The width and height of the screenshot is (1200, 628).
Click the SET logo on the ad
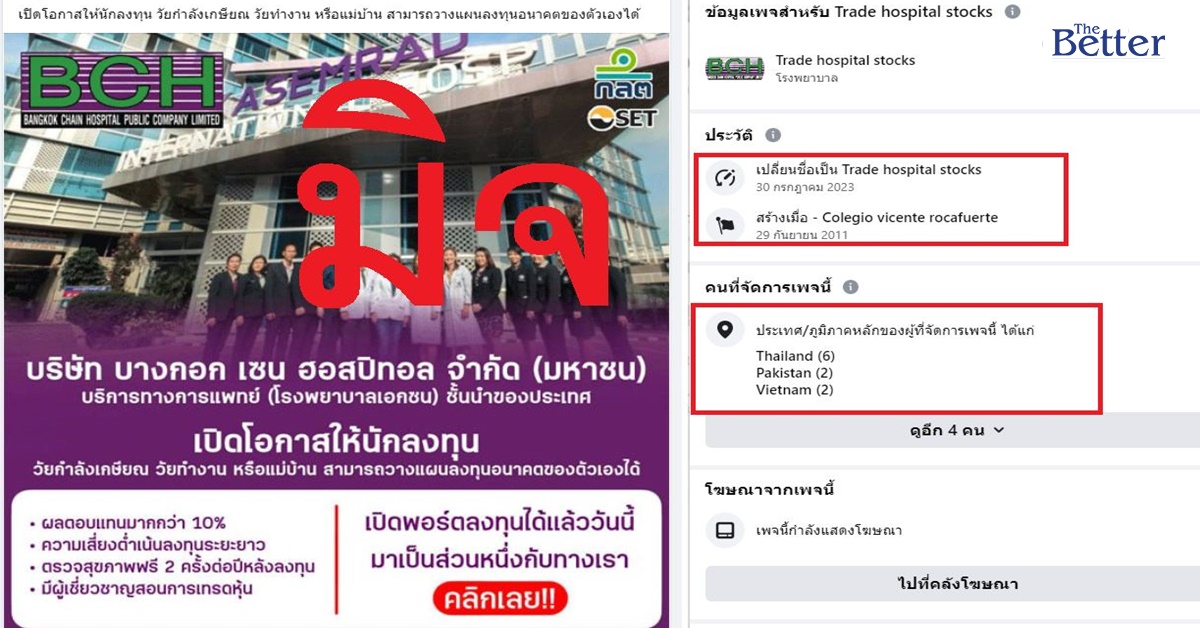click(x=622, y=118)
